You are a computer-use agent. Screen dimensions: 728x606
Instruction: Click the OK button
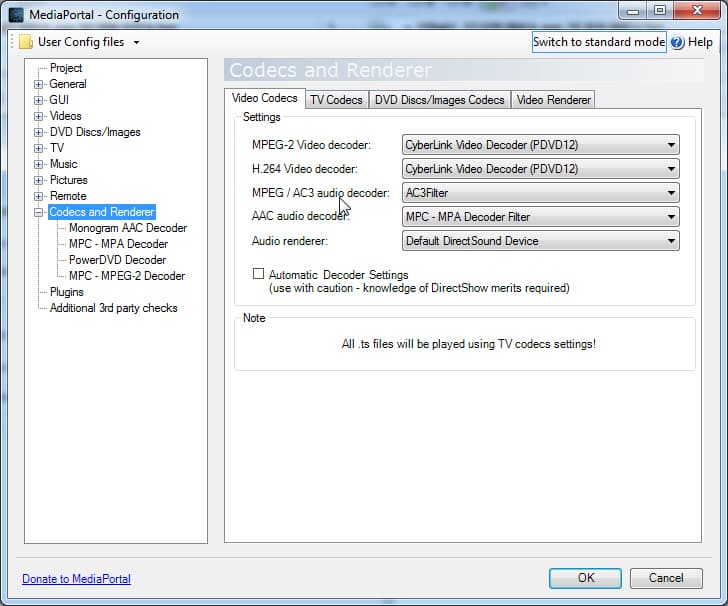pos(585,578)
